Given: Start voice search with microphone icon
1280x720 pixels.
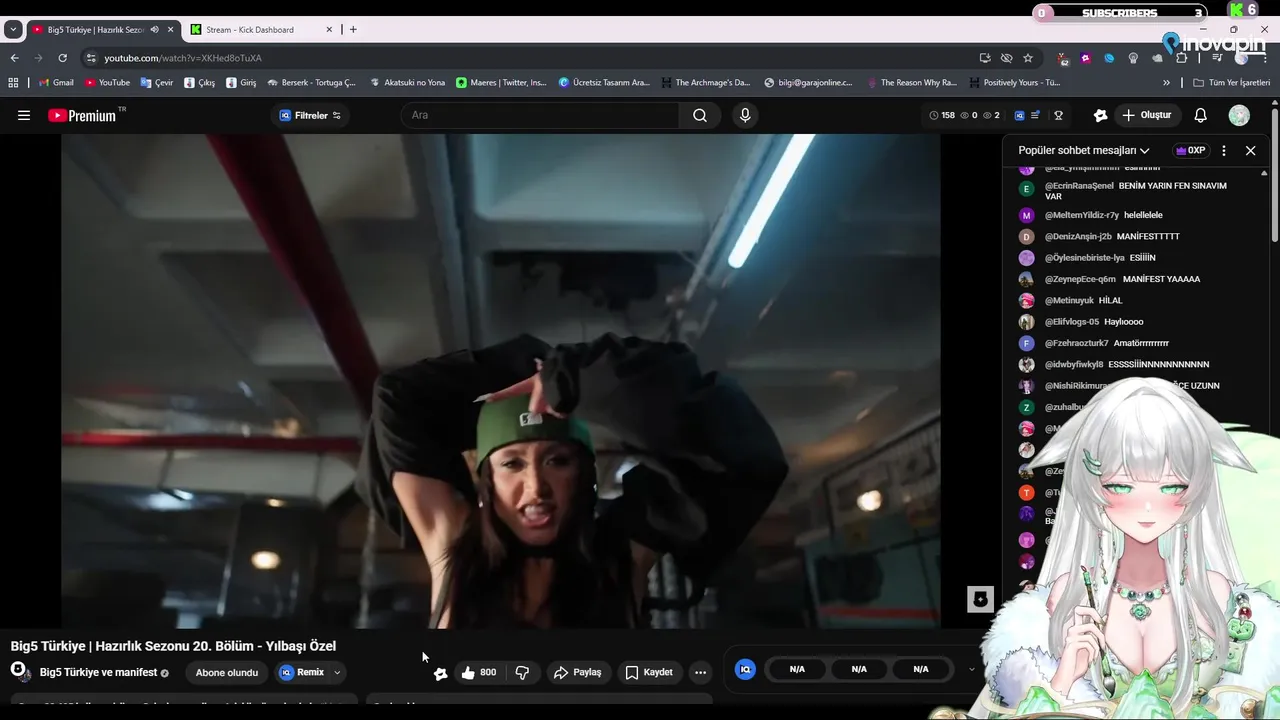Looking at the screenshot, I should (745, 115).
